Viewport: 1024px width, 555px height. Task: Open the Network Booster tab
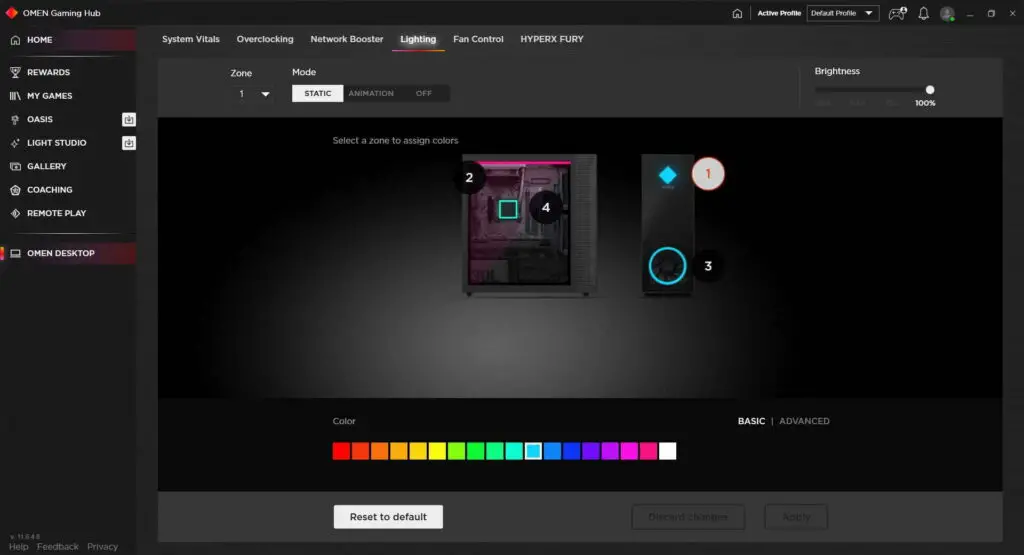point(347,39)
